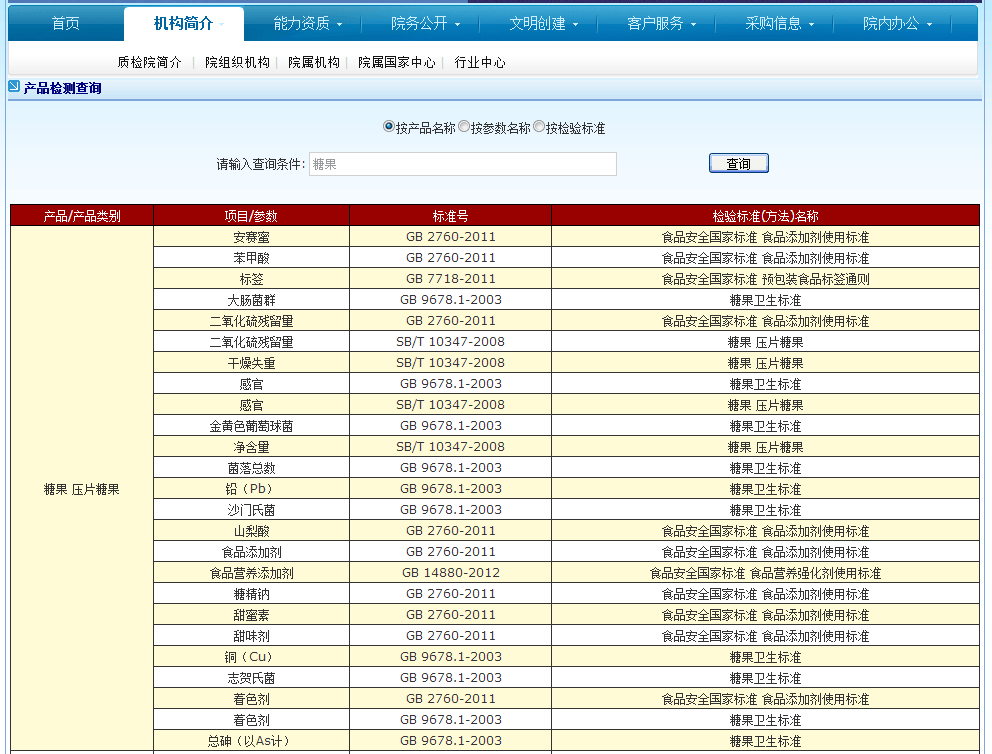Click the 检验标准(方法)名称 column header
992x754 pixels.
point(766,216)
